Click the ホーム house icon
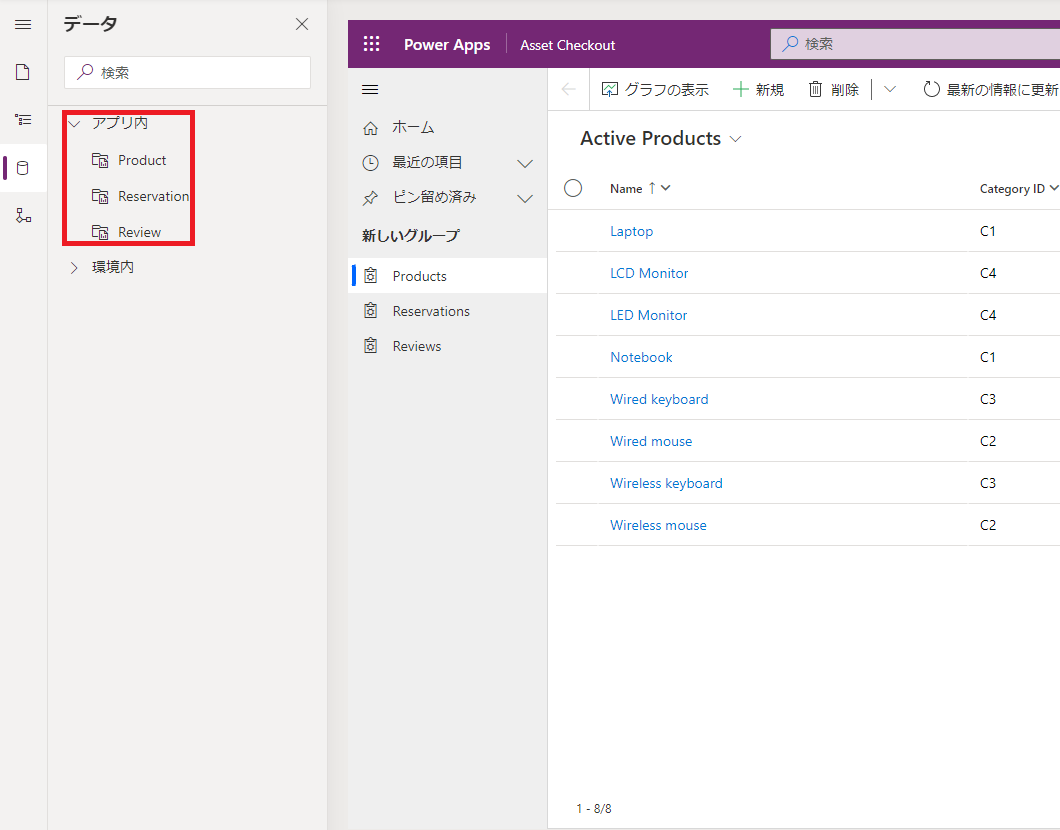The height and width of the screenshot is (830, 1060). point(370,128)
